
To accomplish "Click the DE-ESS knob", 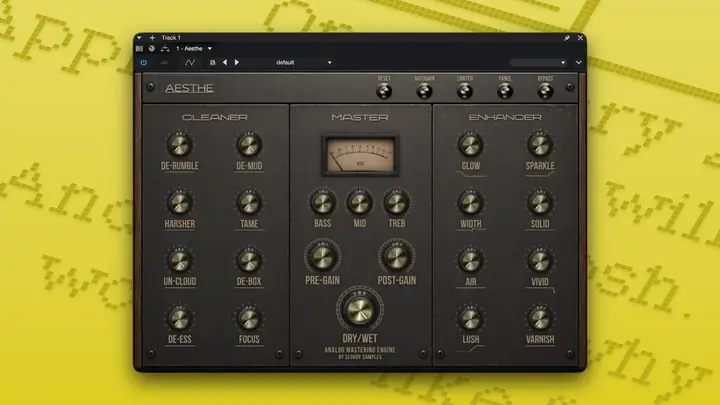I will click(x=180, y=318).
